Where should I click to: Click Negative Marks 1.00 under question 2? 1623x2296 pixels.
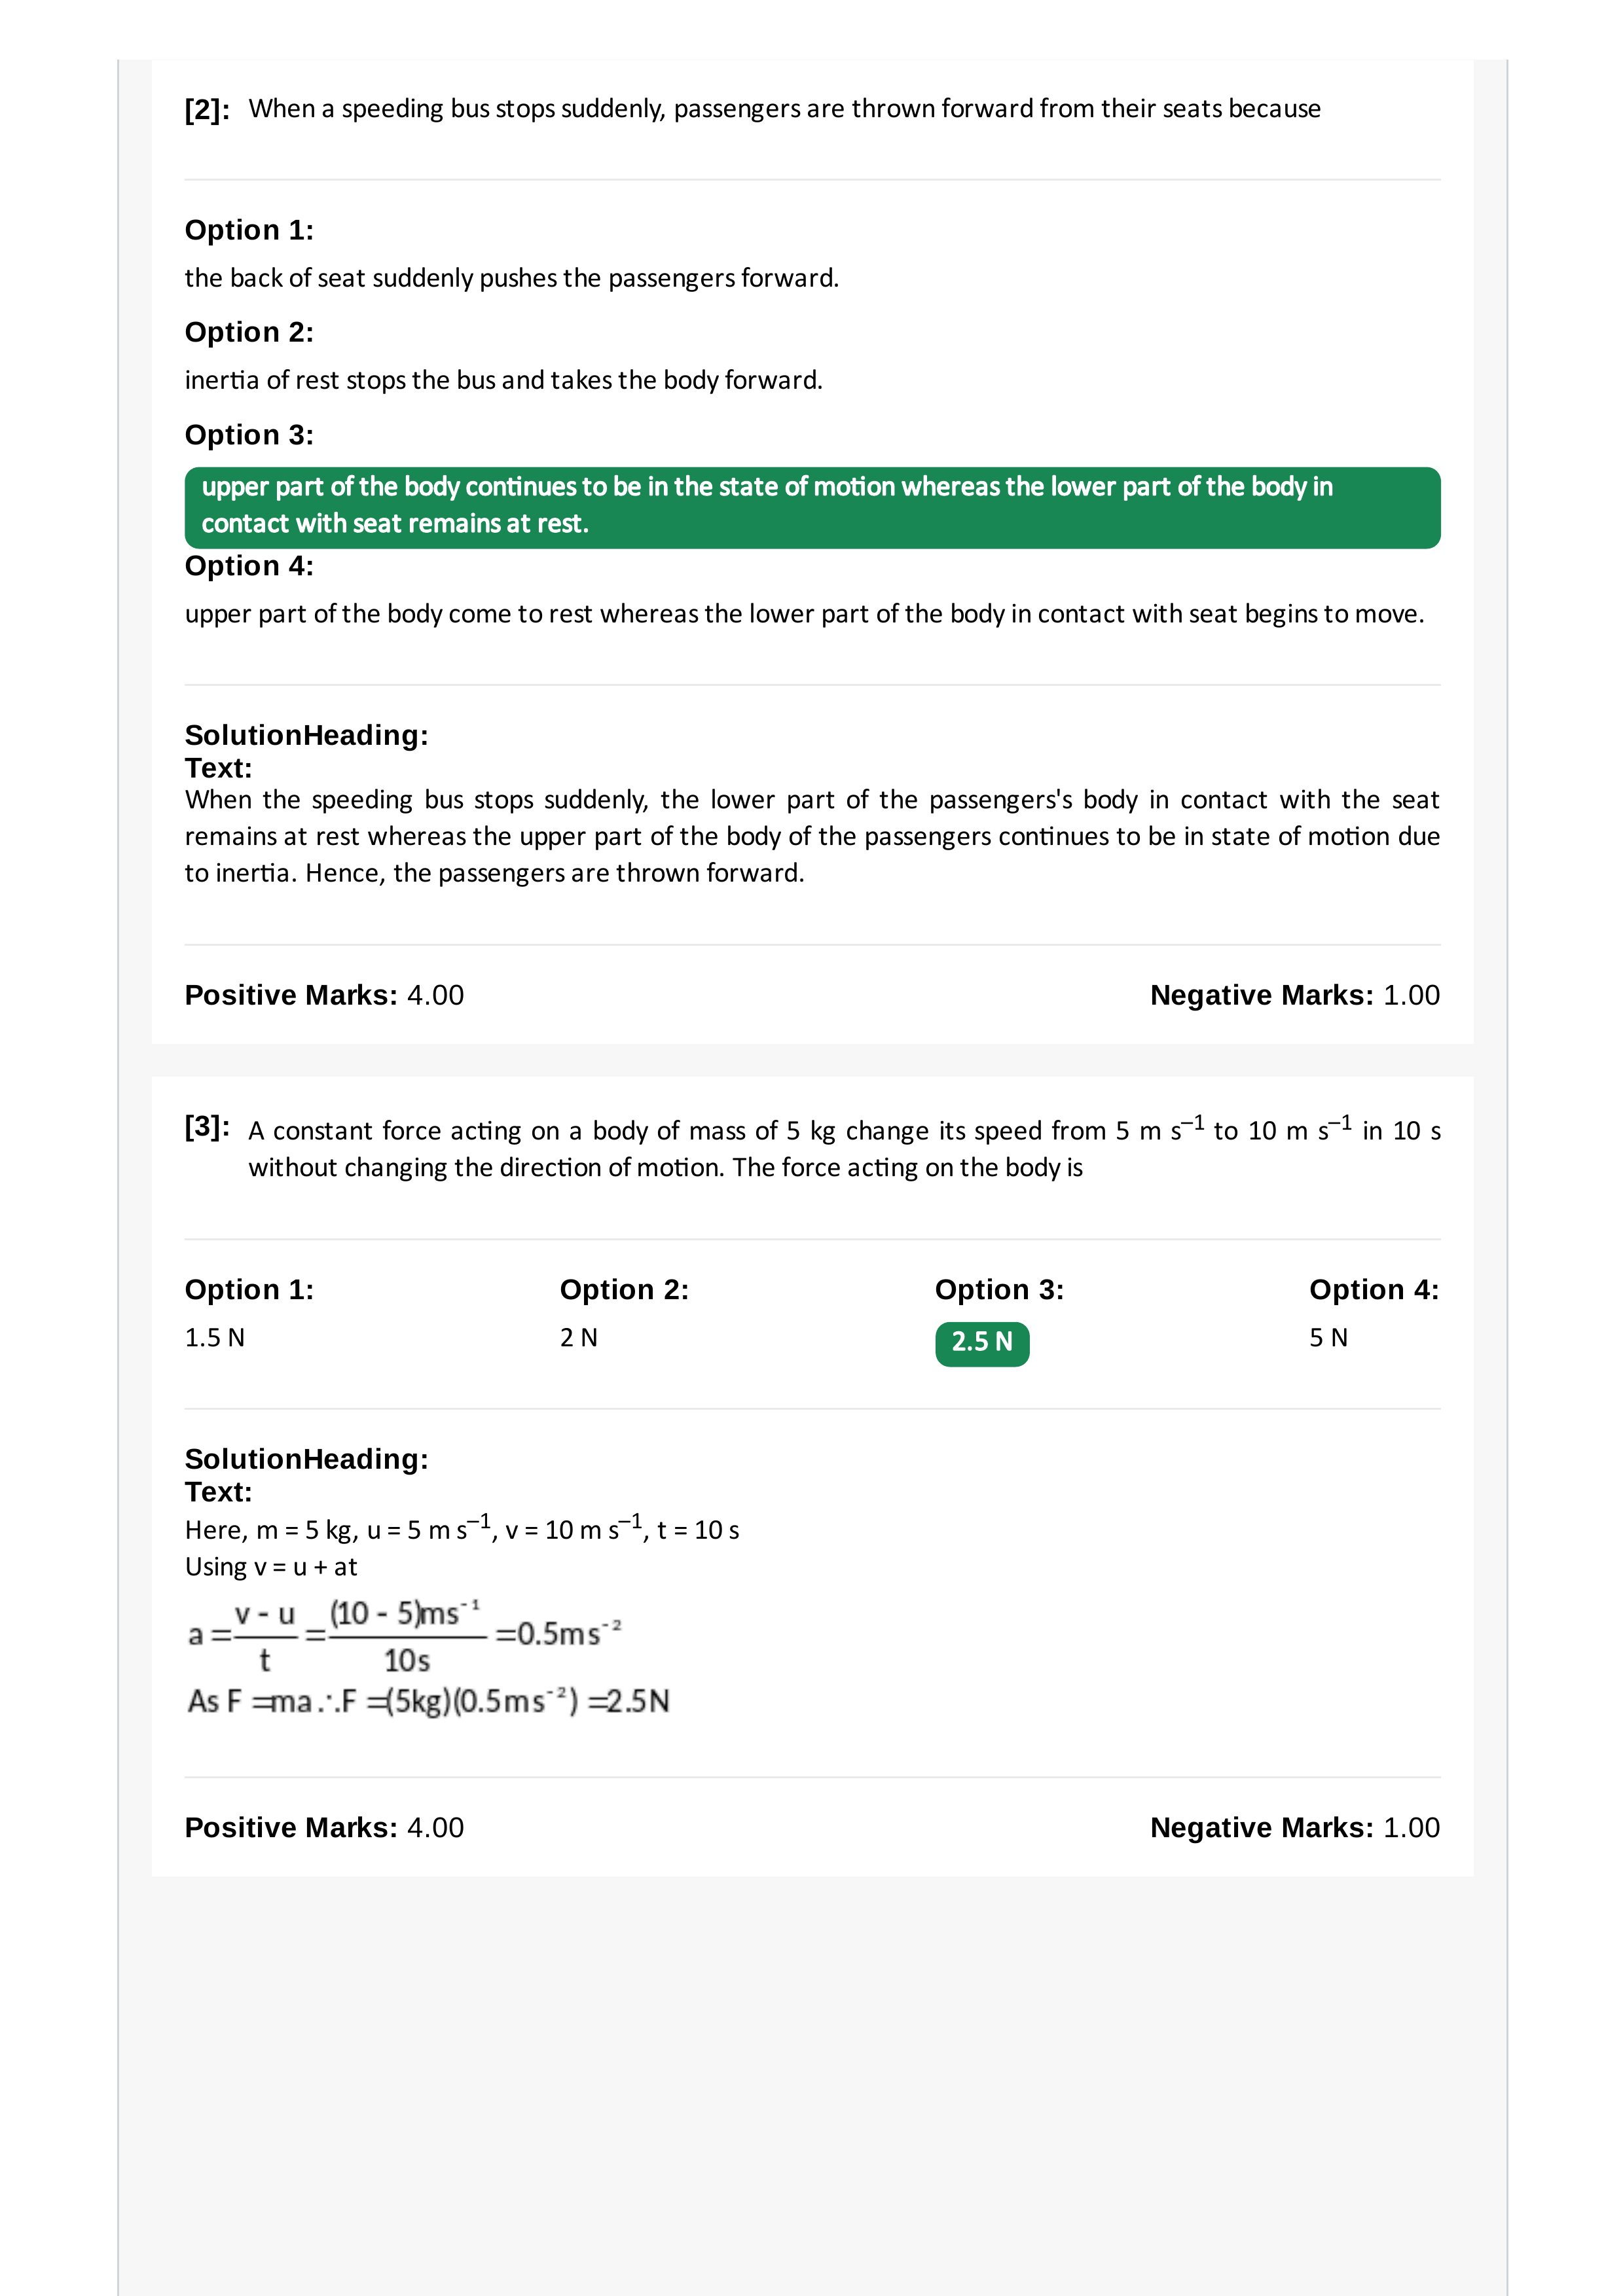pyautogui.click(x=1295, y=995)
